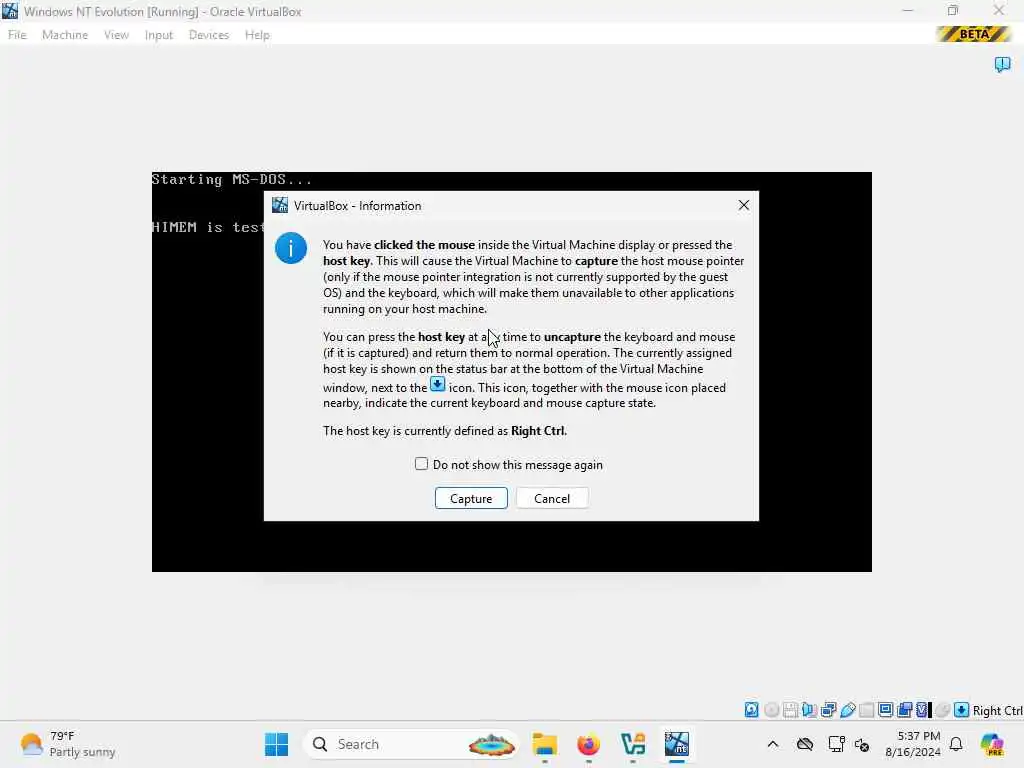1024x768 pixels.
Task: Click the Right Ctrl host key label
Action: pyautogui.click(x=997, y=711)
